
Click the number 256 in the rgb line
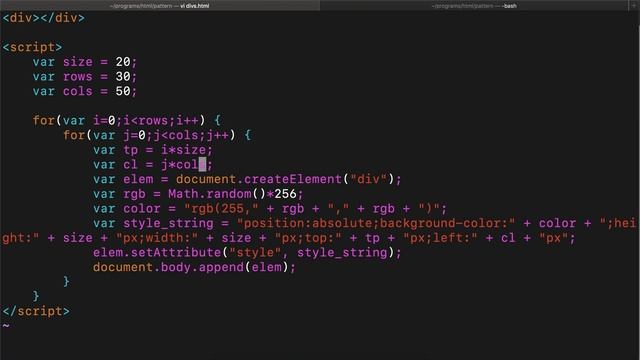[285, 194]
